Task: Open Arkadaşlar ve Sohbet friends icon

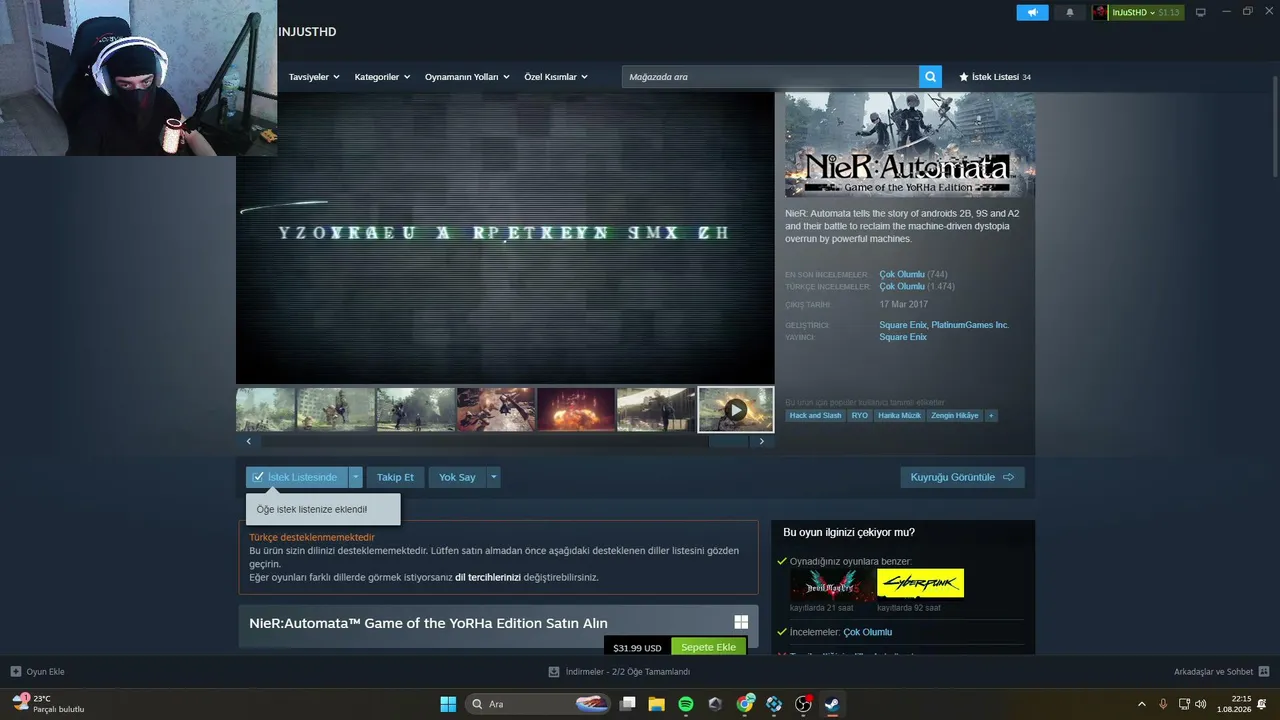Action: click(1264, 672)
